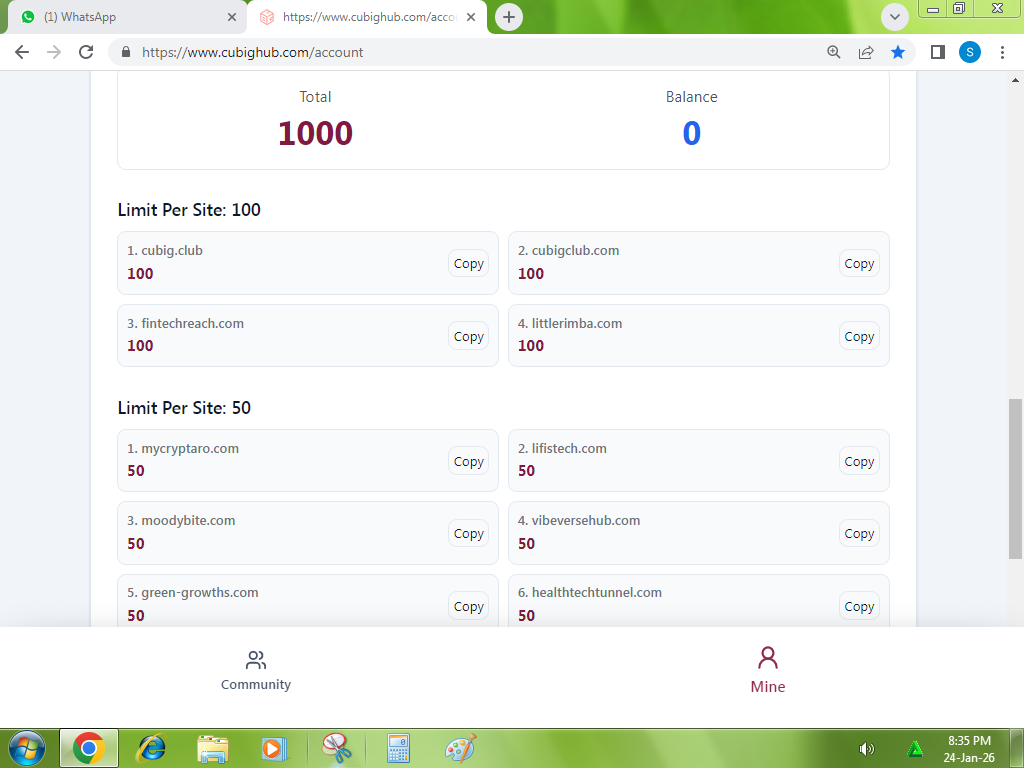Click the page vertical scrollbar thumb
The image size is (1024, 768).
point(1015,478)
